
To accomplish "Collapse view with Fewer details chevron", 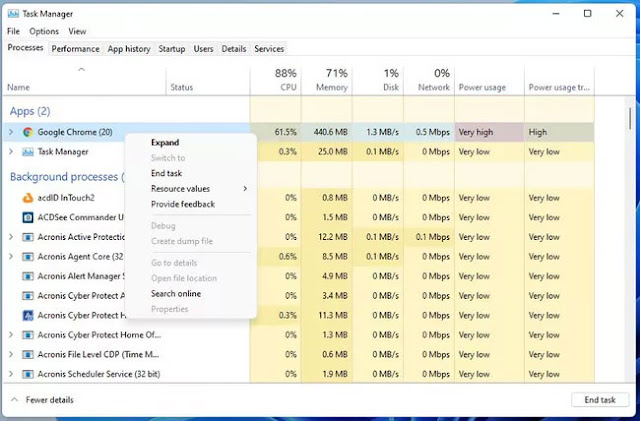I will click(x=14, y=399).
